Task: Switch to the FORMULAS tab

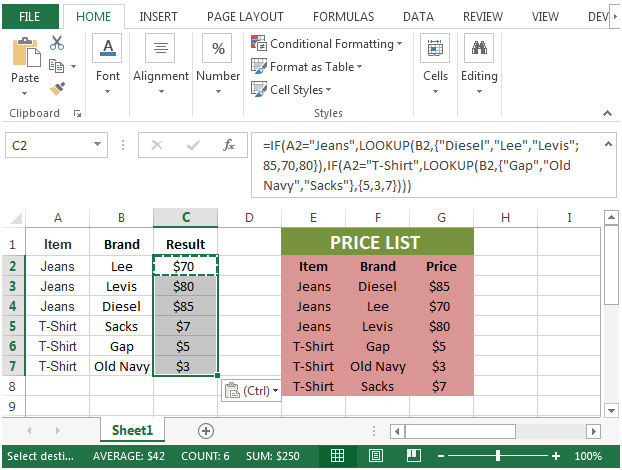Action: pos(344,17)
